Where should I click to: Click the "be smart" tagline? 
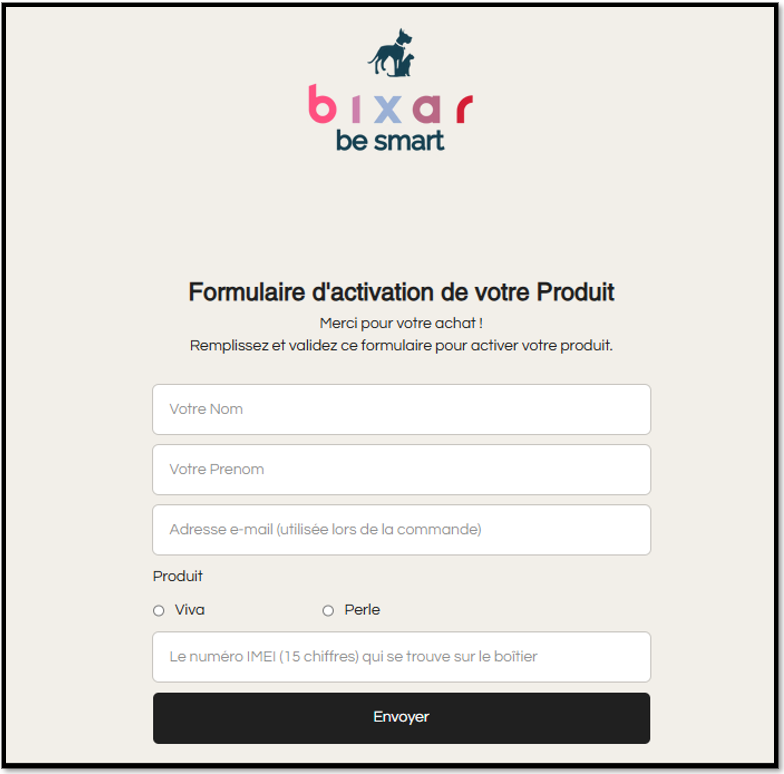tap(390, 141)
